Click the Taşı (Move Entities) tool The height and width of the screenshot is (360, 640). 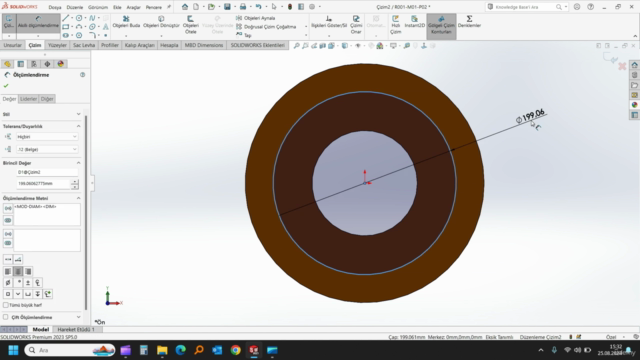[244, 35]
